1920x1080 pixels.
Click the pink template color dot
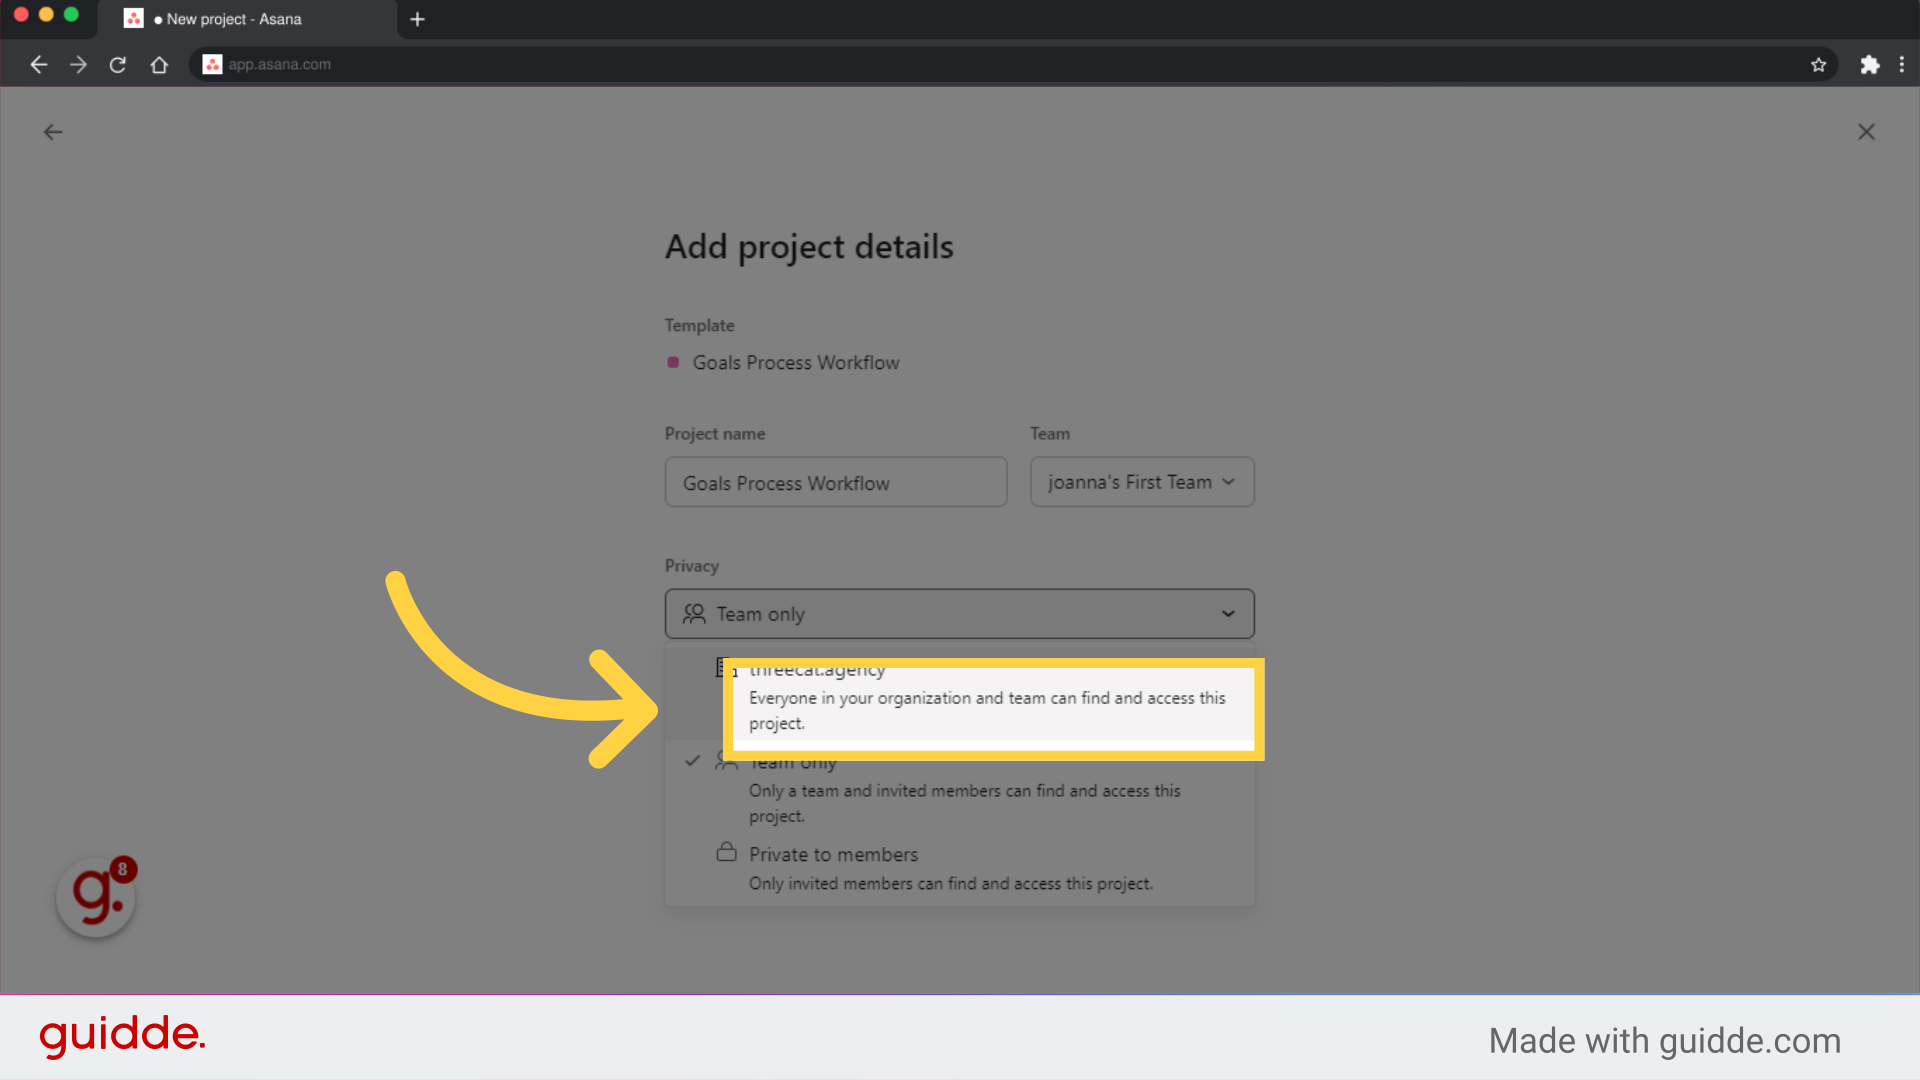pyautogui.click(x=673, y=362)
